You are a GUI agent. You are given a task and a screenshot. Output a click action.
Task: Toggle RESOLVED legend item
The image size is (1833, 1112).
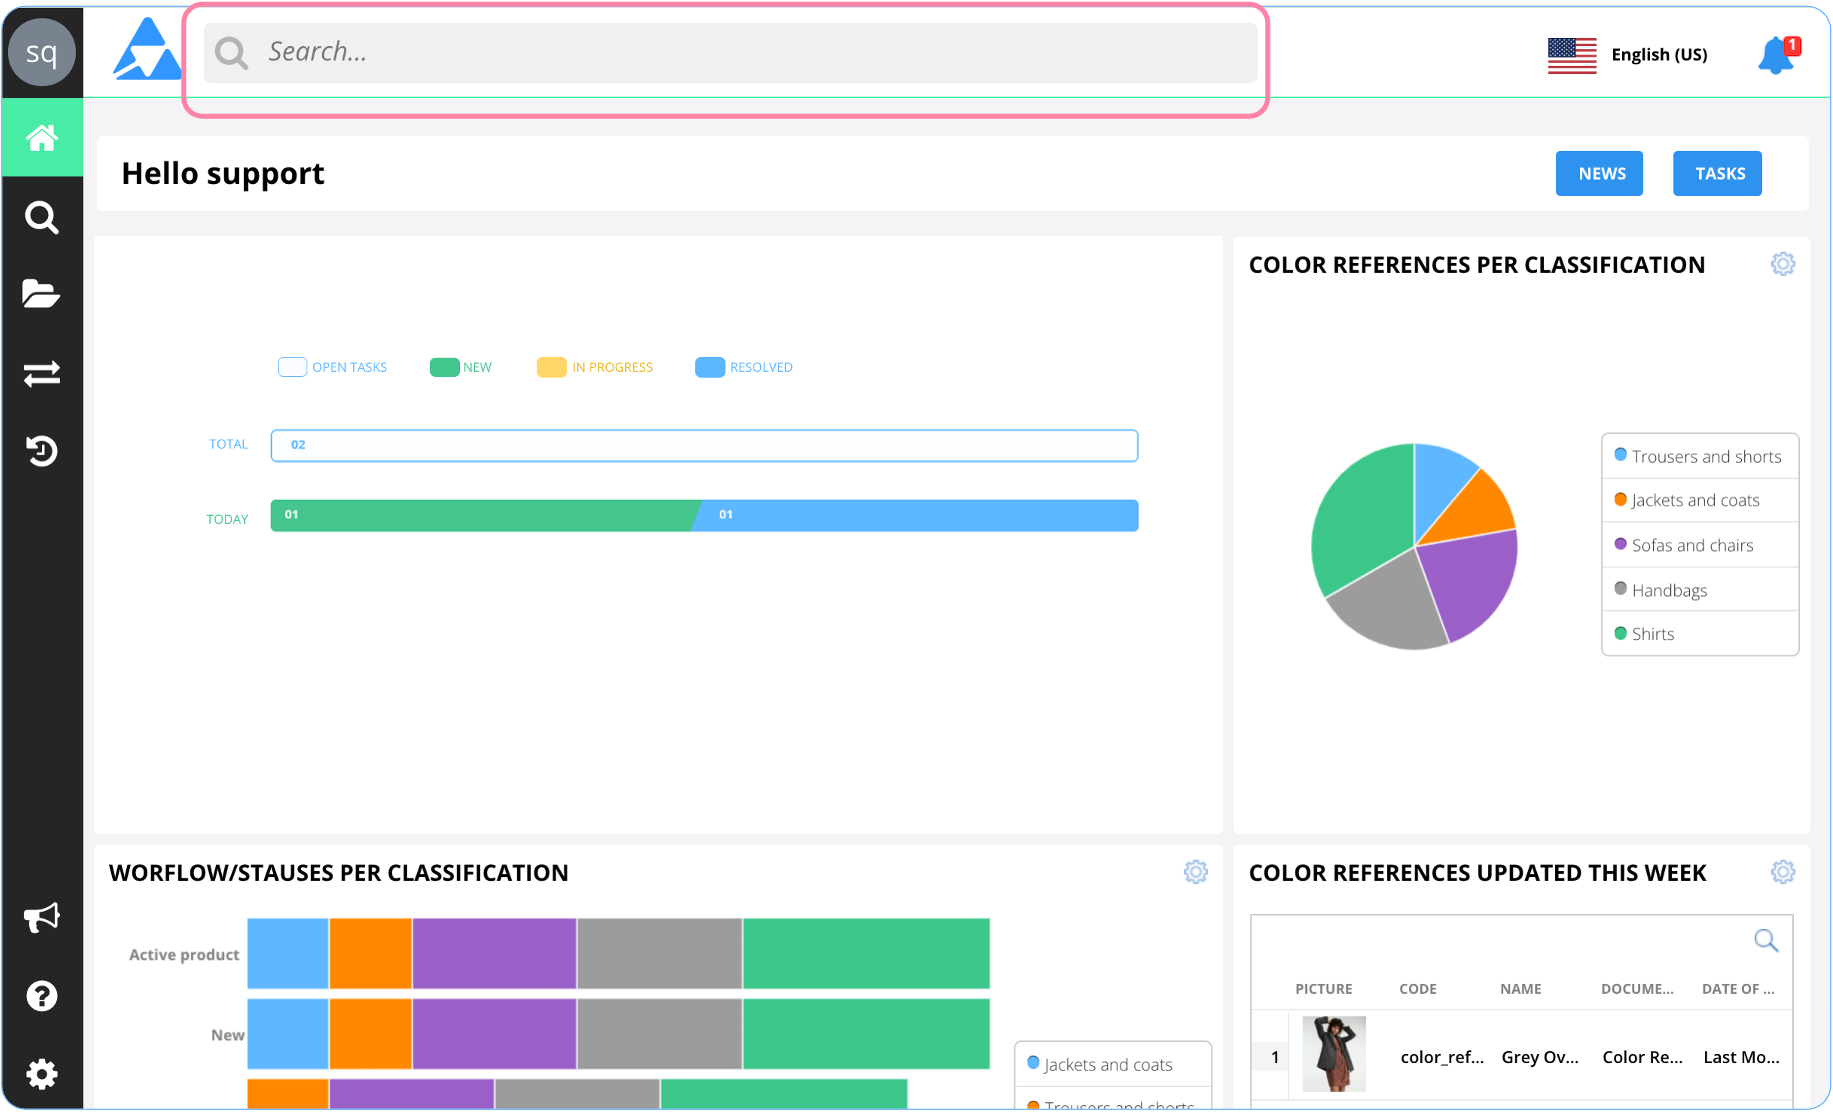(x=744, y=367)
